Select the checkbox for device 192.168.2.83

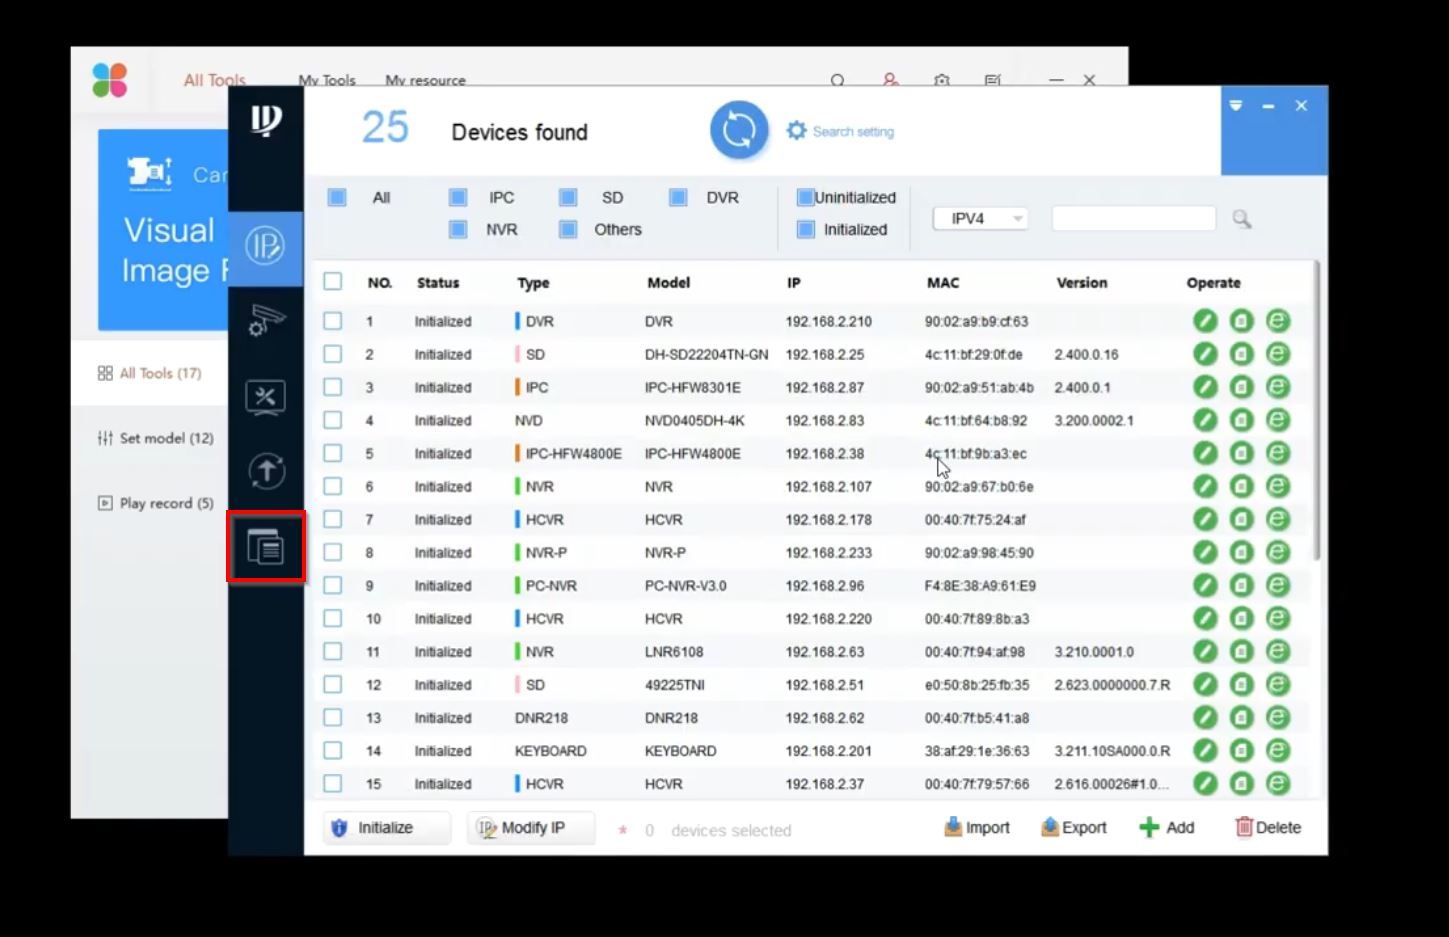(333, 420)
